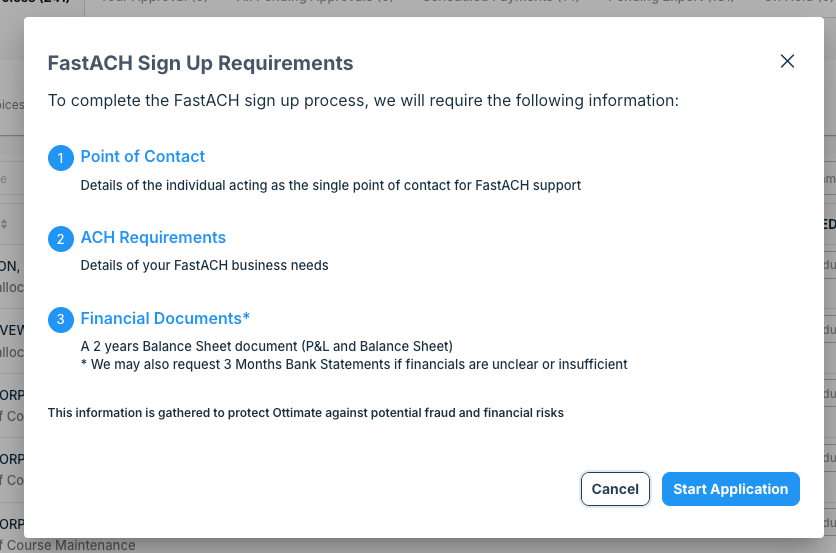
Task: Close the FastACH requirements dialog with X
Action: click(x=787, y=61)
